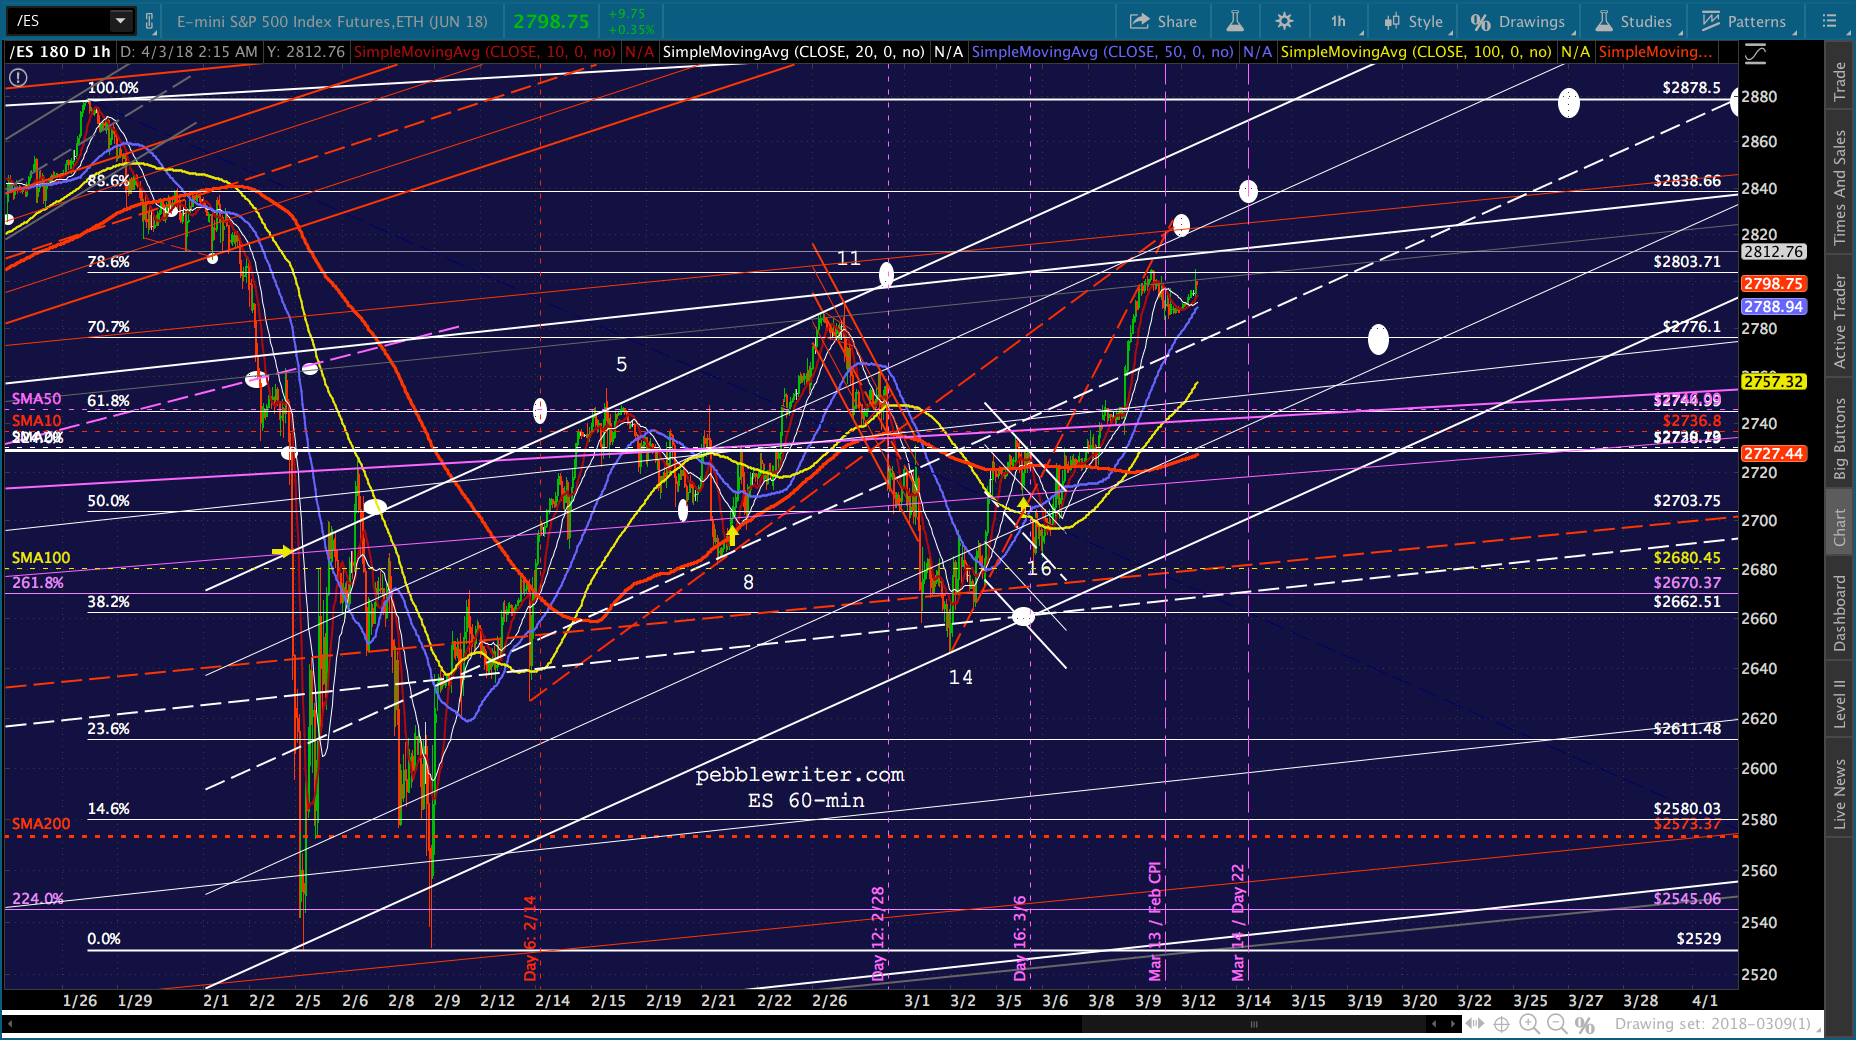Screen dimensions: 1856x1040
Task: Open chart settings gear icon
Action: [x=1284, y=21]
